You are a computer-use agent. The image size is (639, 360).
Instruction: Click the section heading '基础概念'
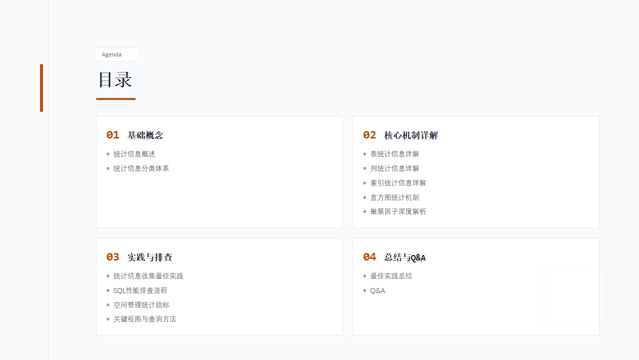[145, 135]
